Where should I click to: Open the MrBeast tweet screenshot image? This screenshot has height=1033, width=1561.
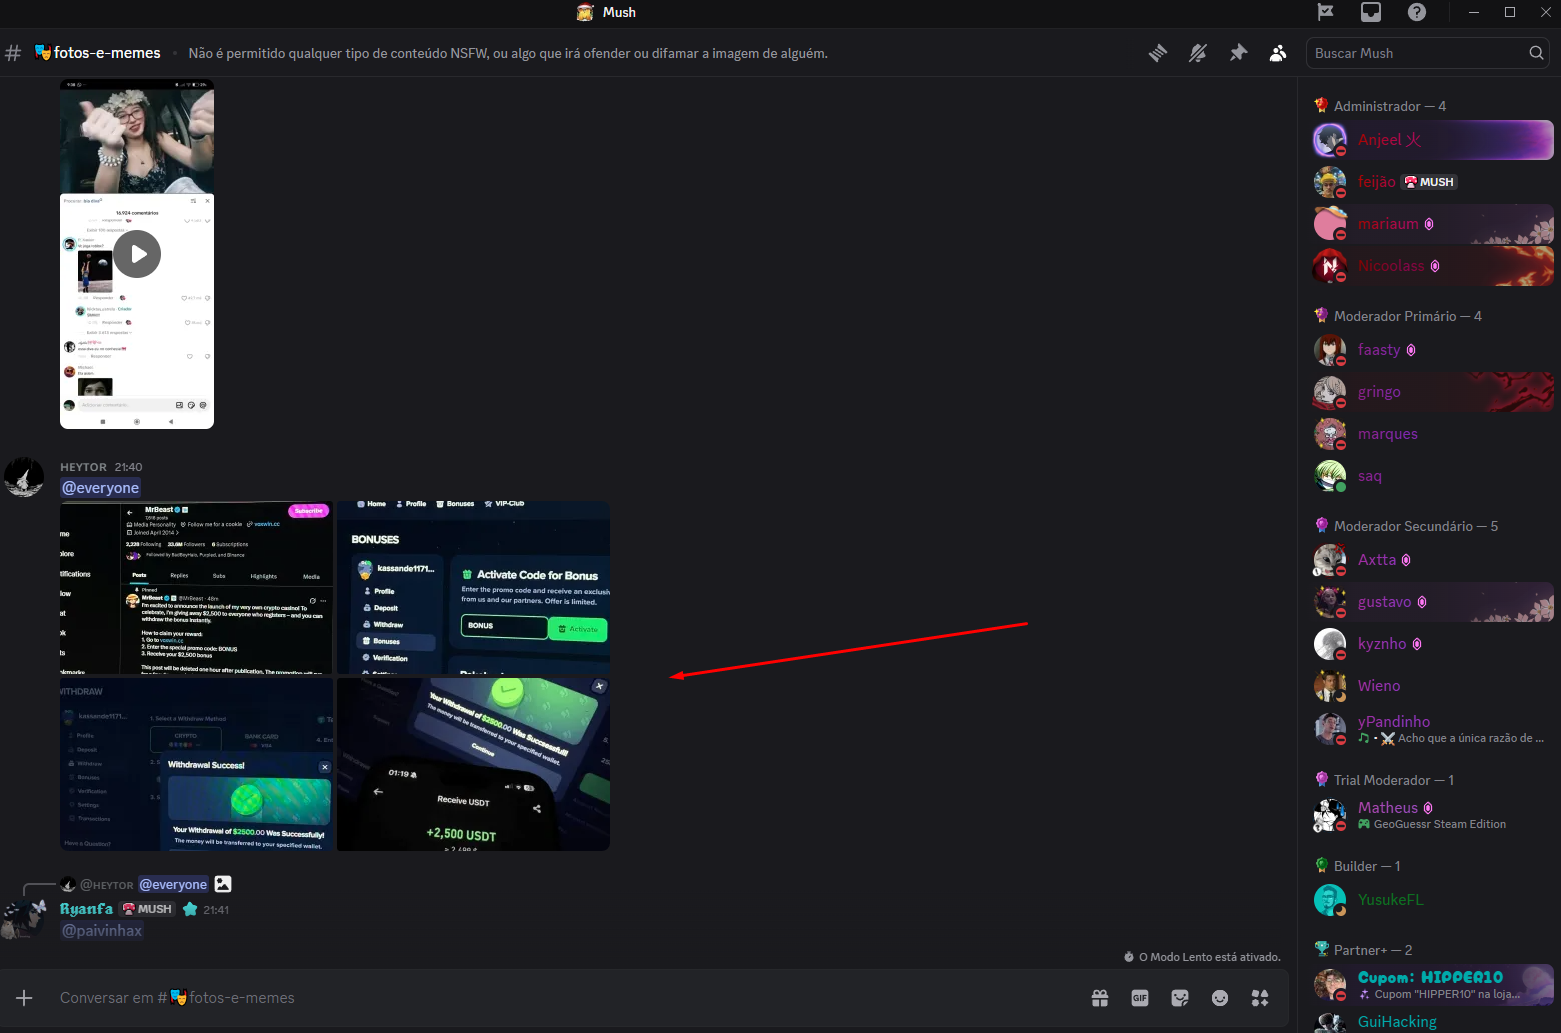[x=196, y=588]
